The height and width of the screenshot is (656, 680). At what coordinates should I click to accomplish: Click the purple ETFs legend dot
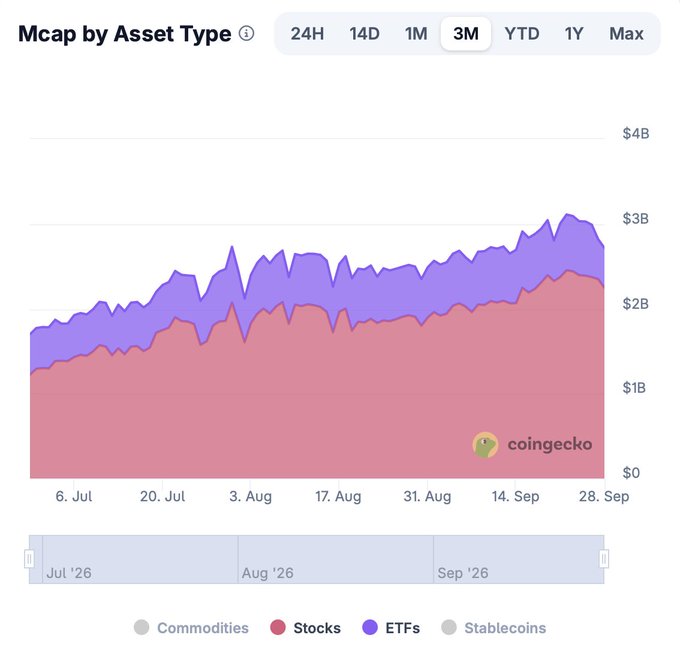[369, 627]
